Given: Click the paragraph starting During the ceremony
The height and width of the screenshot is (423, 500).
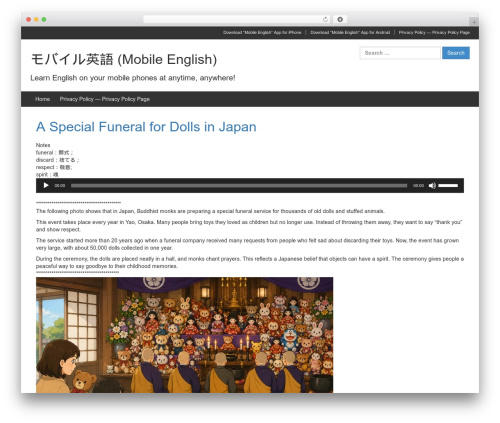Looking at the screenshot, I should pyautogui.click(x=250, y=262).
